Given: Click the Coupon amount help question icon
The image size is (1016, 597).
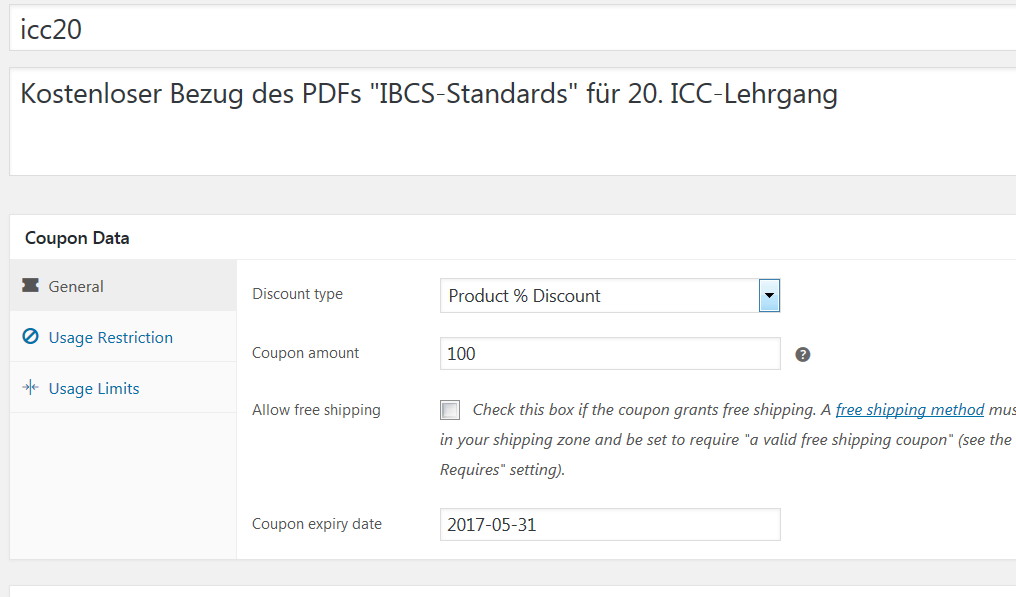Looking at the screenshot, I should click(803, 355).
